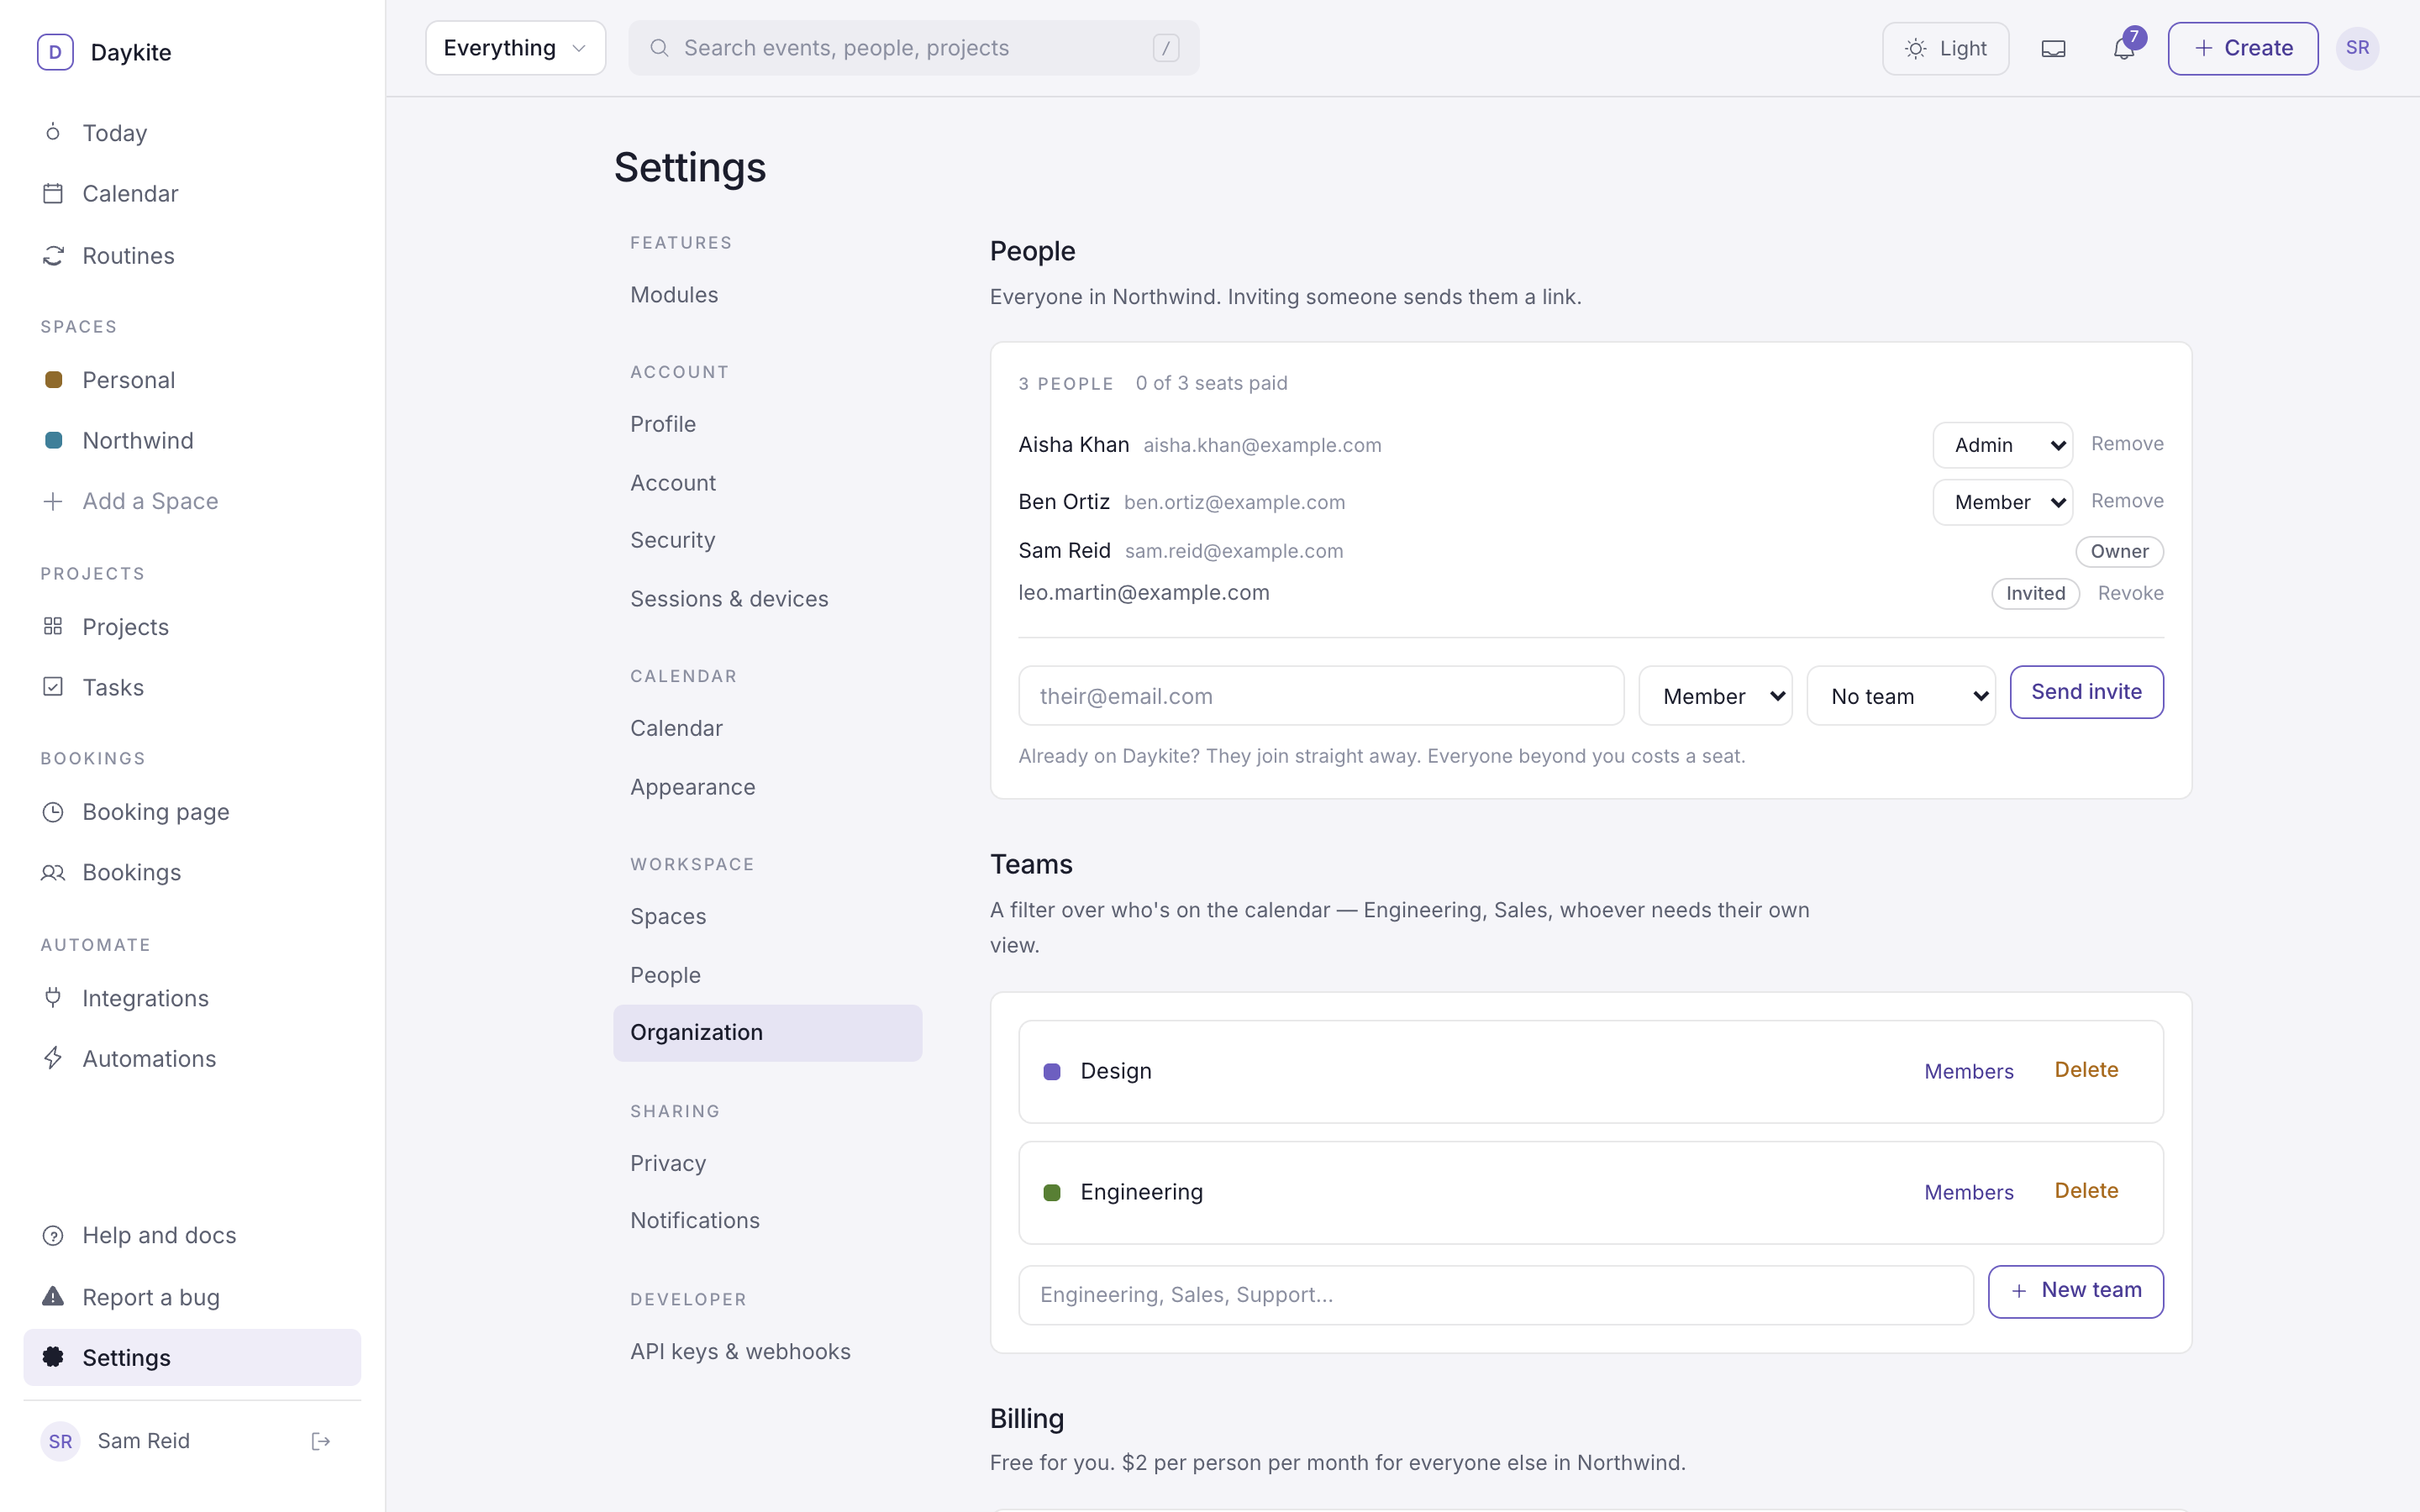Screen dimensions: 2420x1512
Task: Delete the Design team
Action: click(x=2086, y=1070)
